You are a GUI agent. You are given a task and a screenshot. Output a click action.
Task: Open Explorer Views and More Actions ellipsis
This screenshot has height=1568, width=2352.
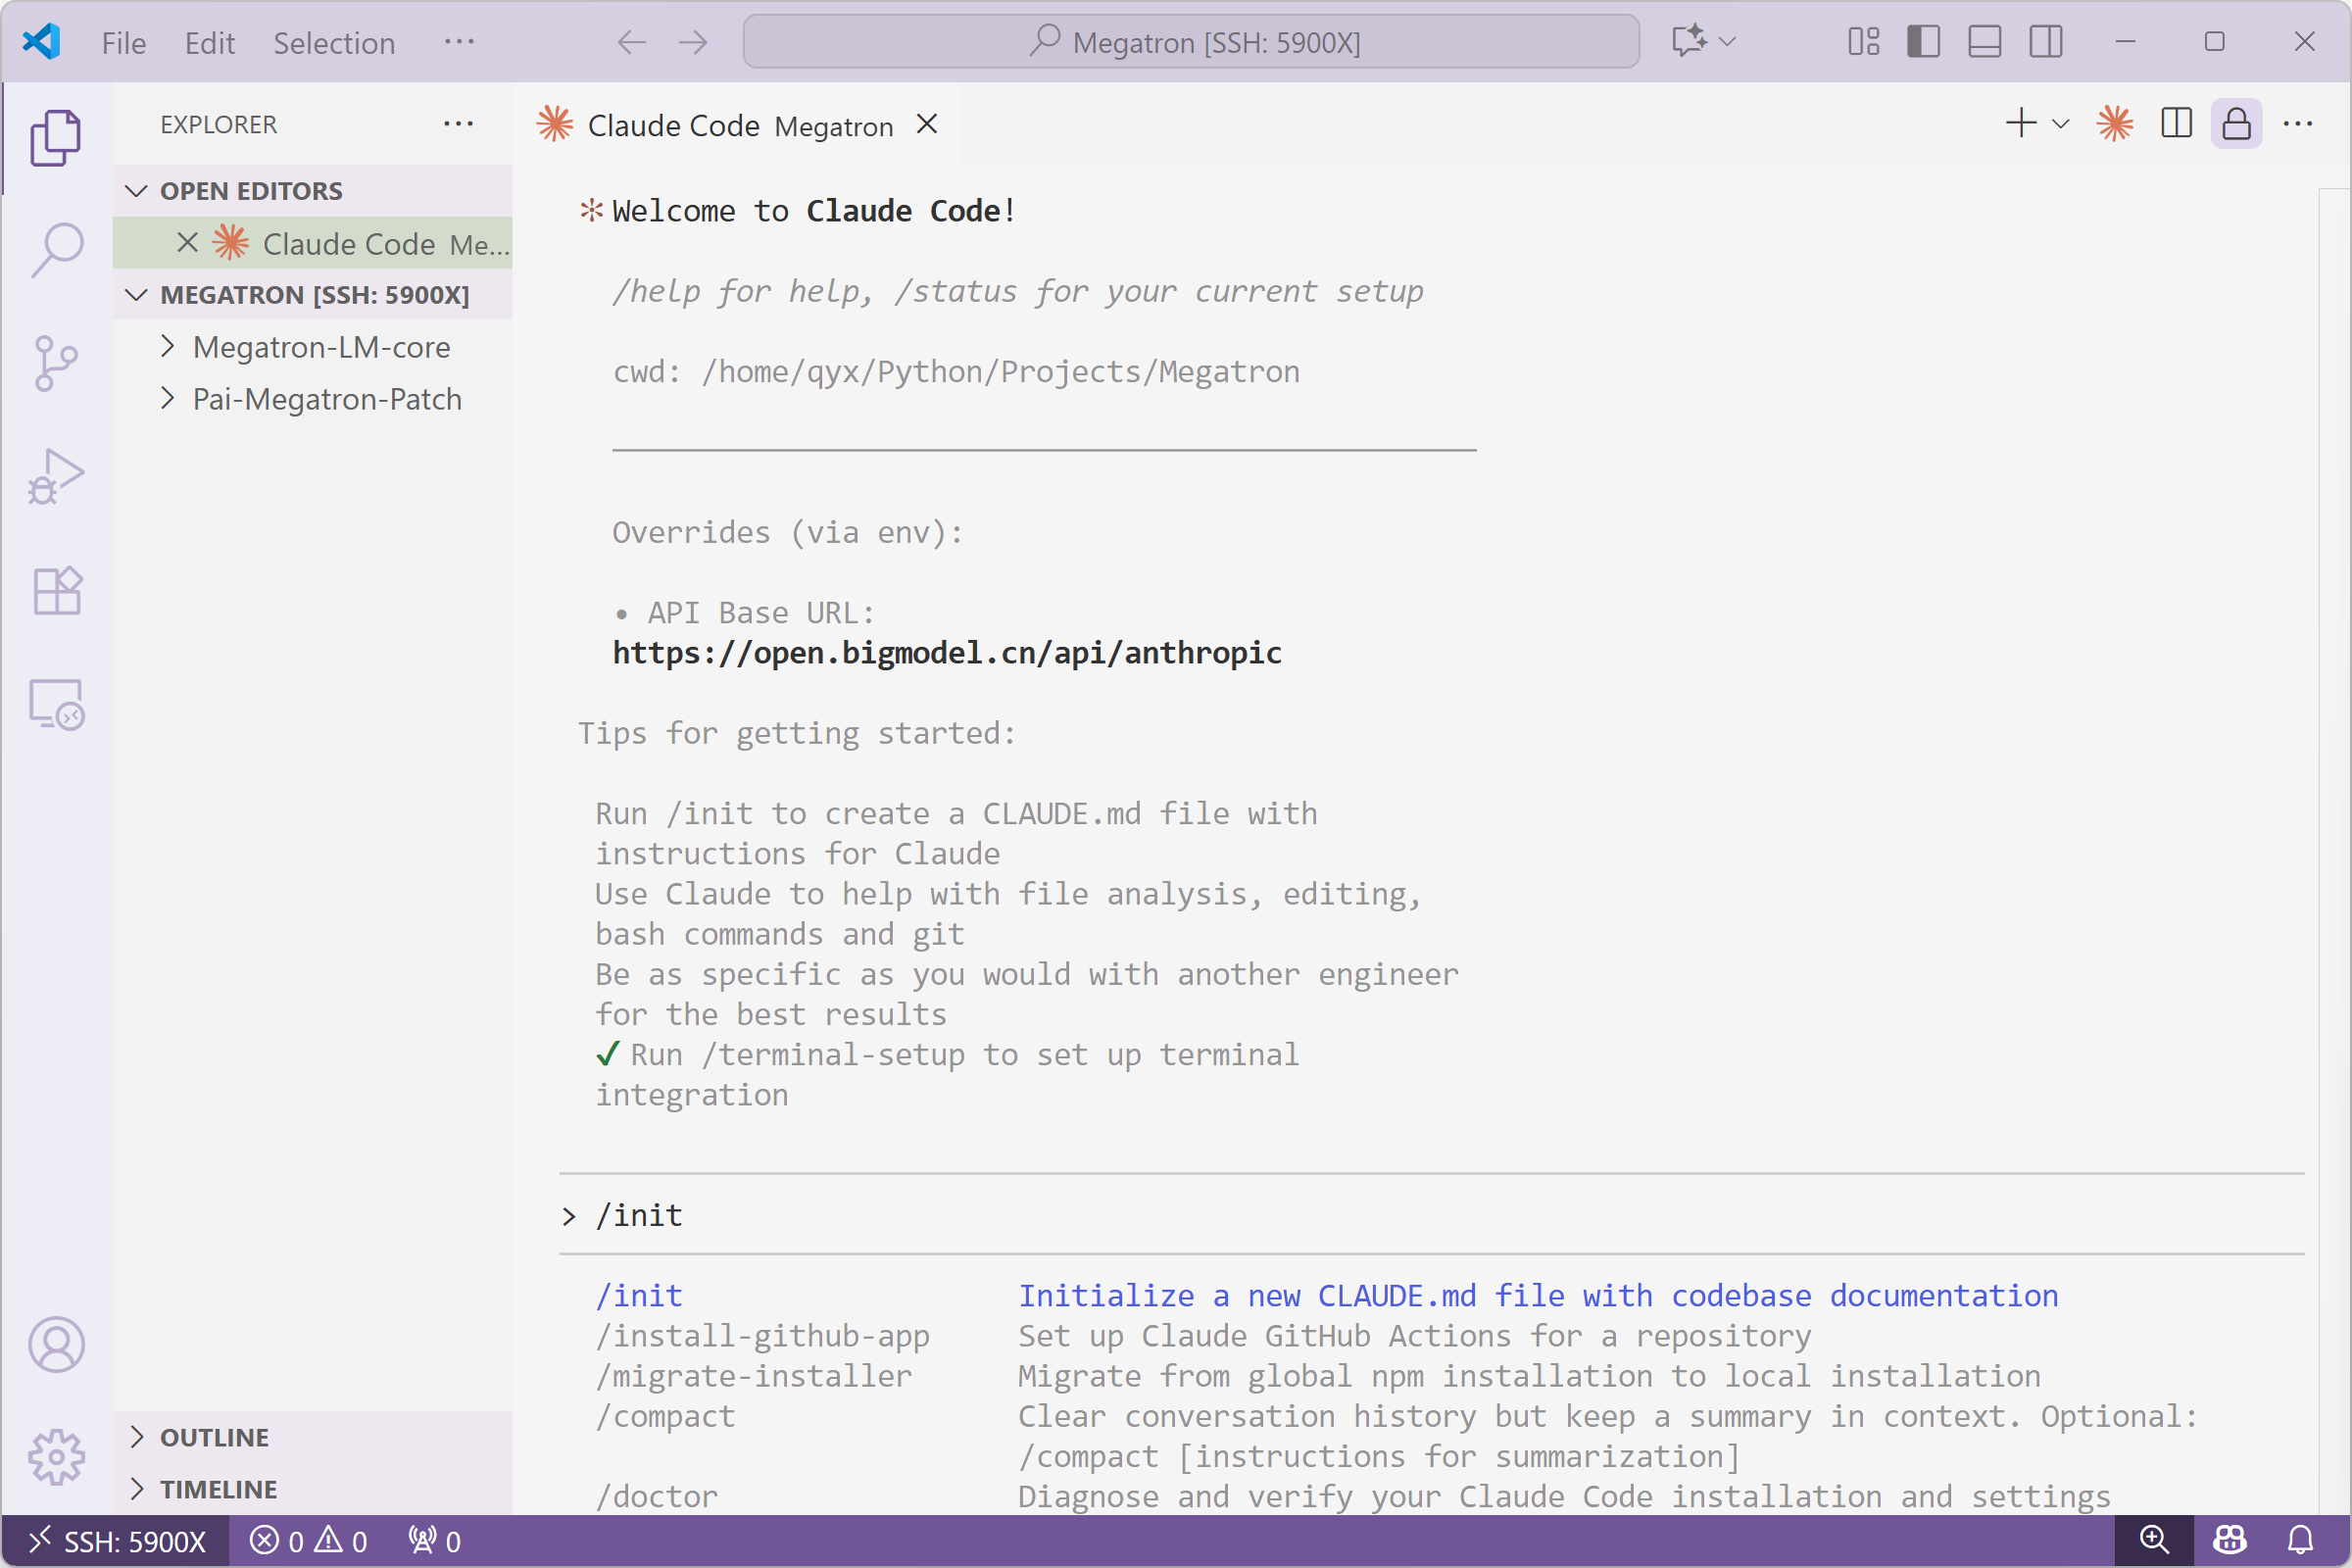458,124
